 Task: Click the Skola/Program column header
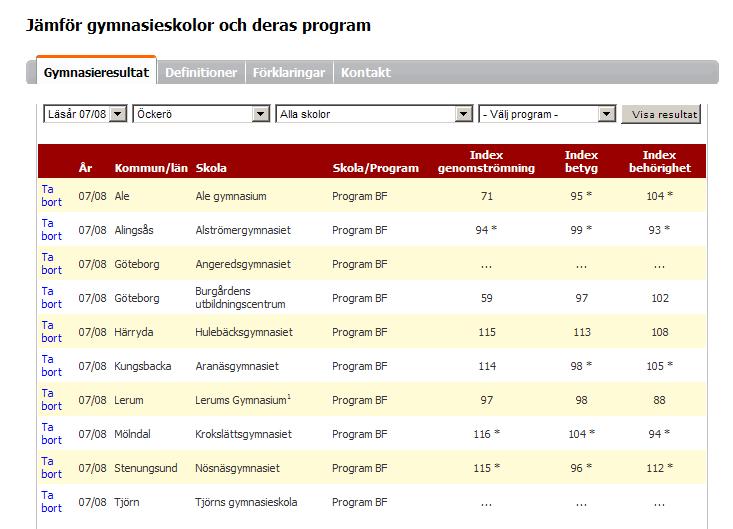point(375,168)
